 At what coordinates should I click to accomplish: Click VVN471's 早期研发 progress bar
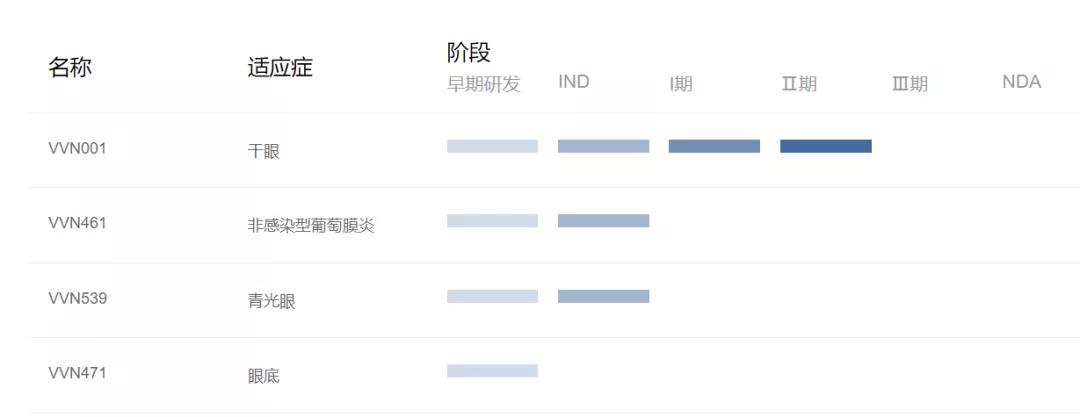tap(492, 371)
